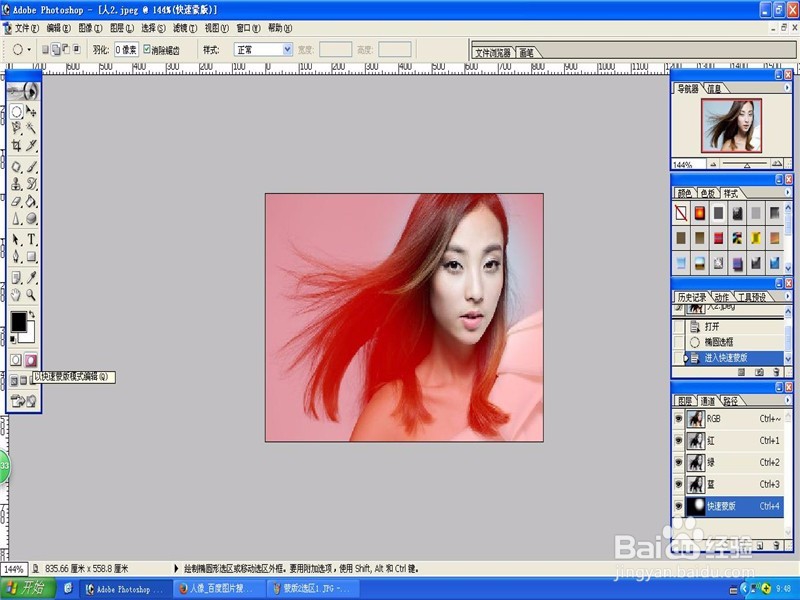Switch to the 信息 Info tab

click(x=714, y=89)
